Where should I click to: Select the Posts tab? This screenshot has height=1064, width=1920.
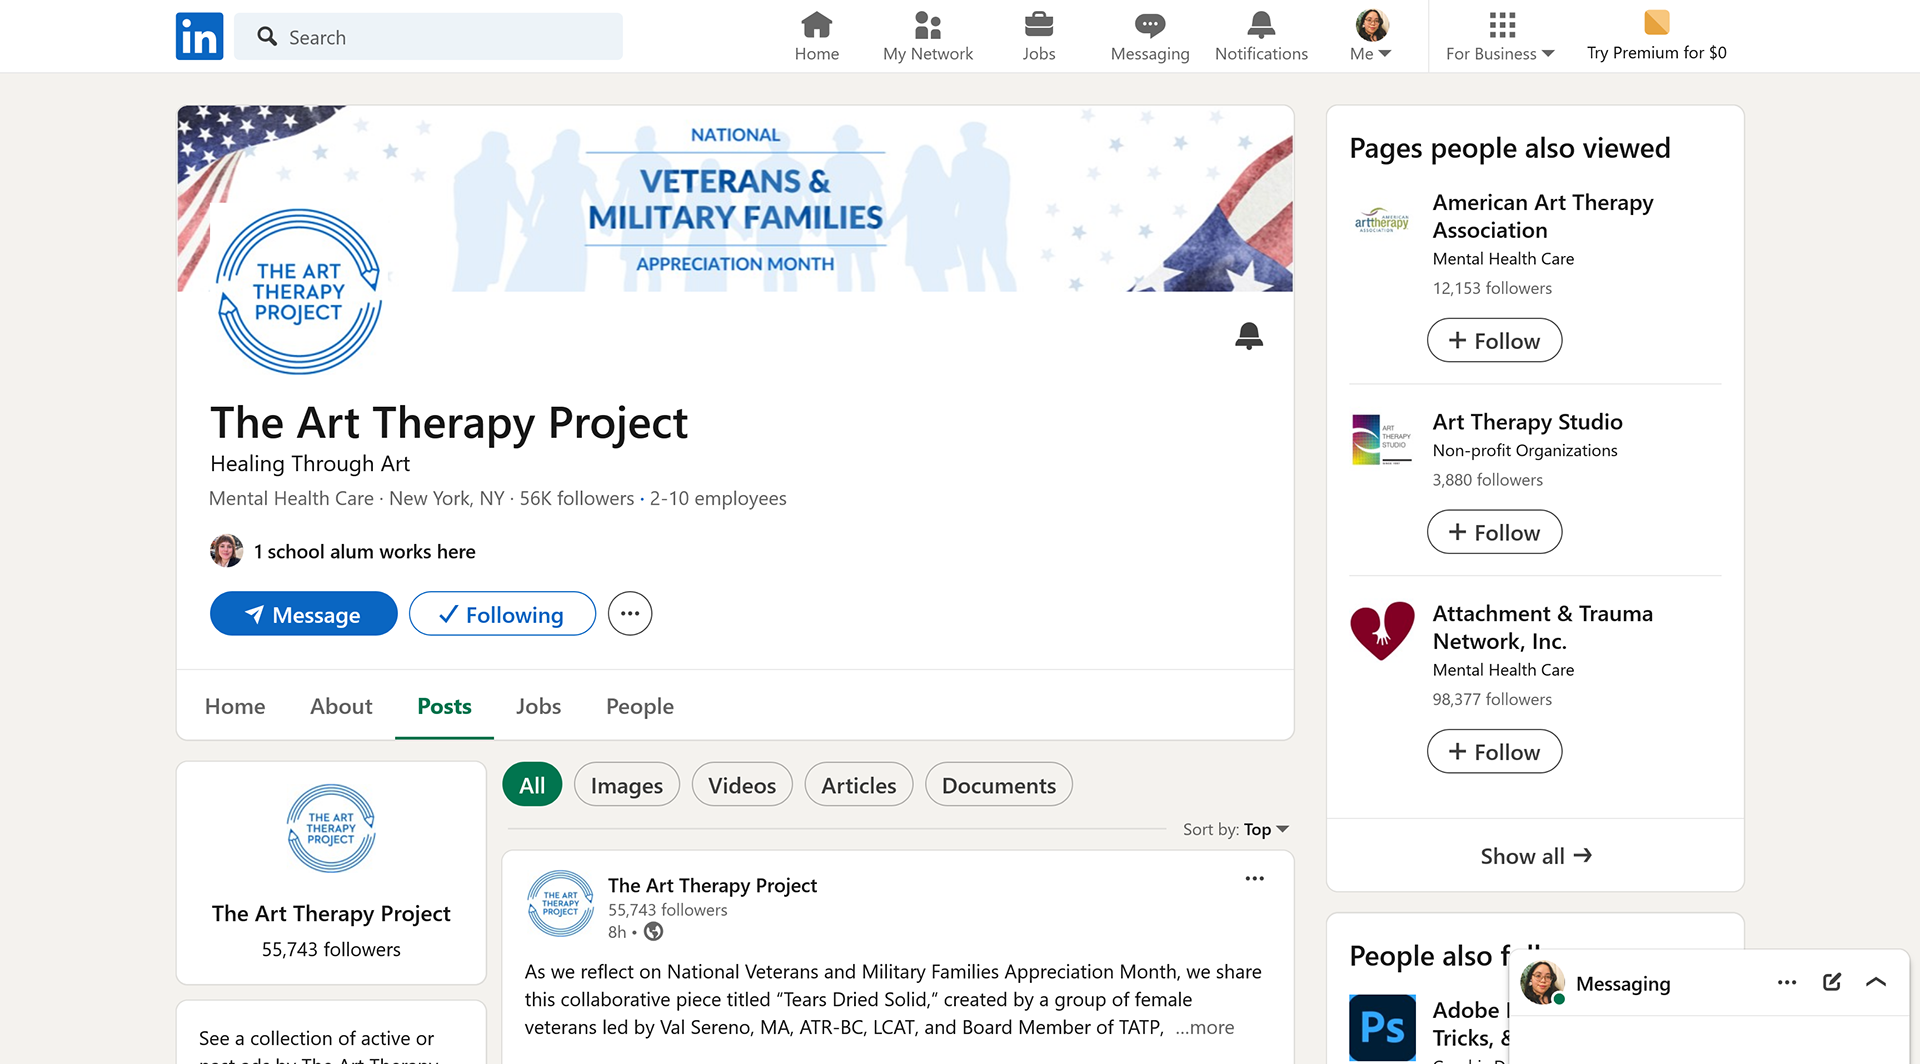click(x=444, y=706)
